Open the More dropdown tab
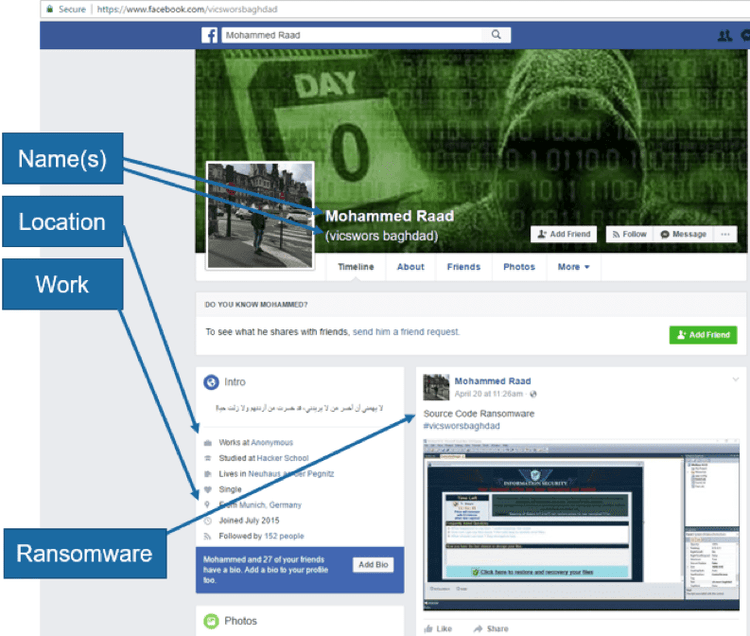Viewport: 750px width, 636px height. coord(573,267)
